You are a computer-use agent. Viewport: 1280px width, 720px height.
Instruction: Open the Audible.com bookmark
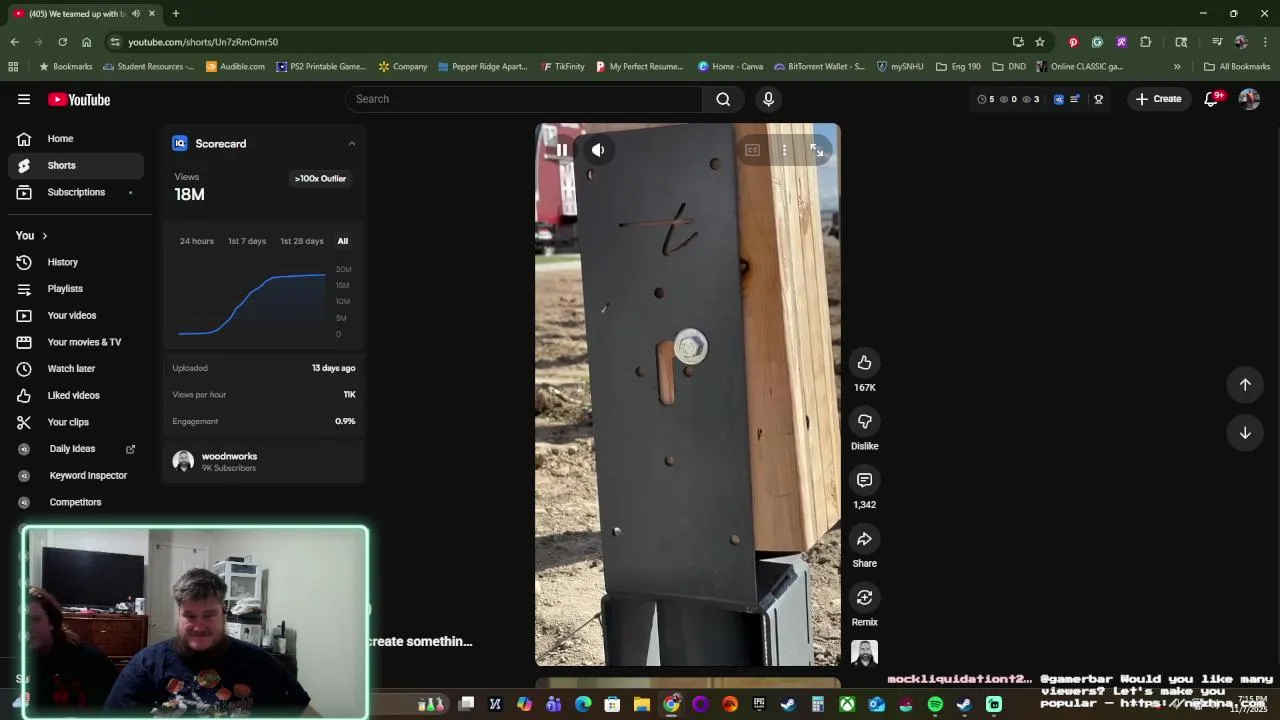pyautogui.click(x=235, y=67)
